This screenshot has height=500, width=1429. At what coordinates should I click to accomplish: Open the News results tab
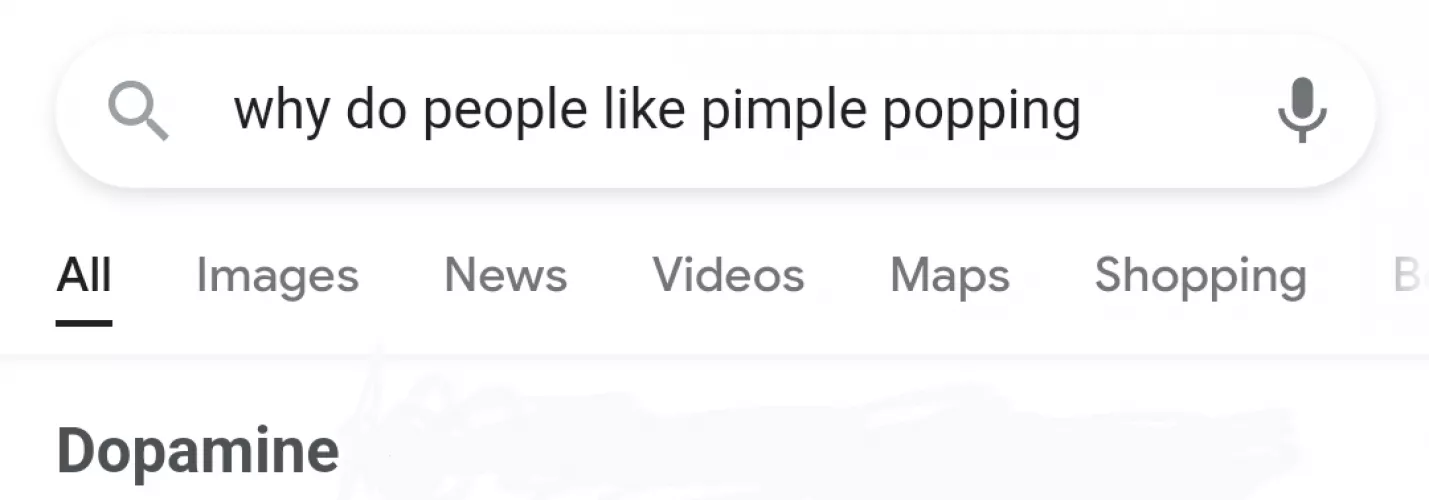pyautogui.click(x=505, y=275)
